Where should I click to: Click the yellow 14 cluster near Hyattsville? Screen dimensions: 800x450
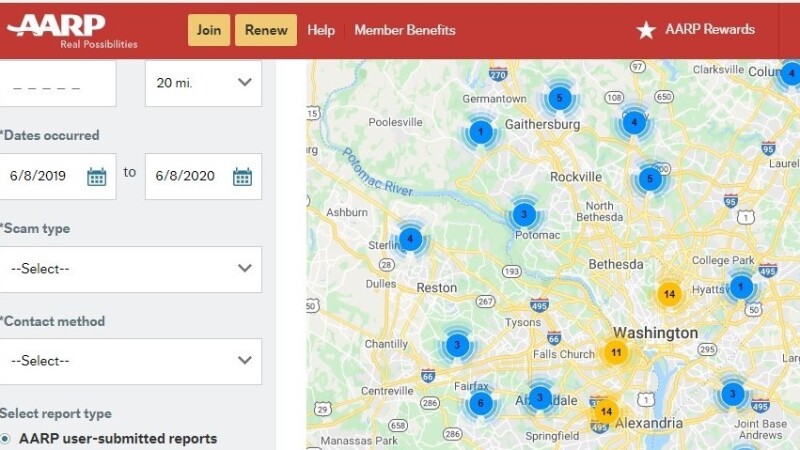(x=669, y=294)
